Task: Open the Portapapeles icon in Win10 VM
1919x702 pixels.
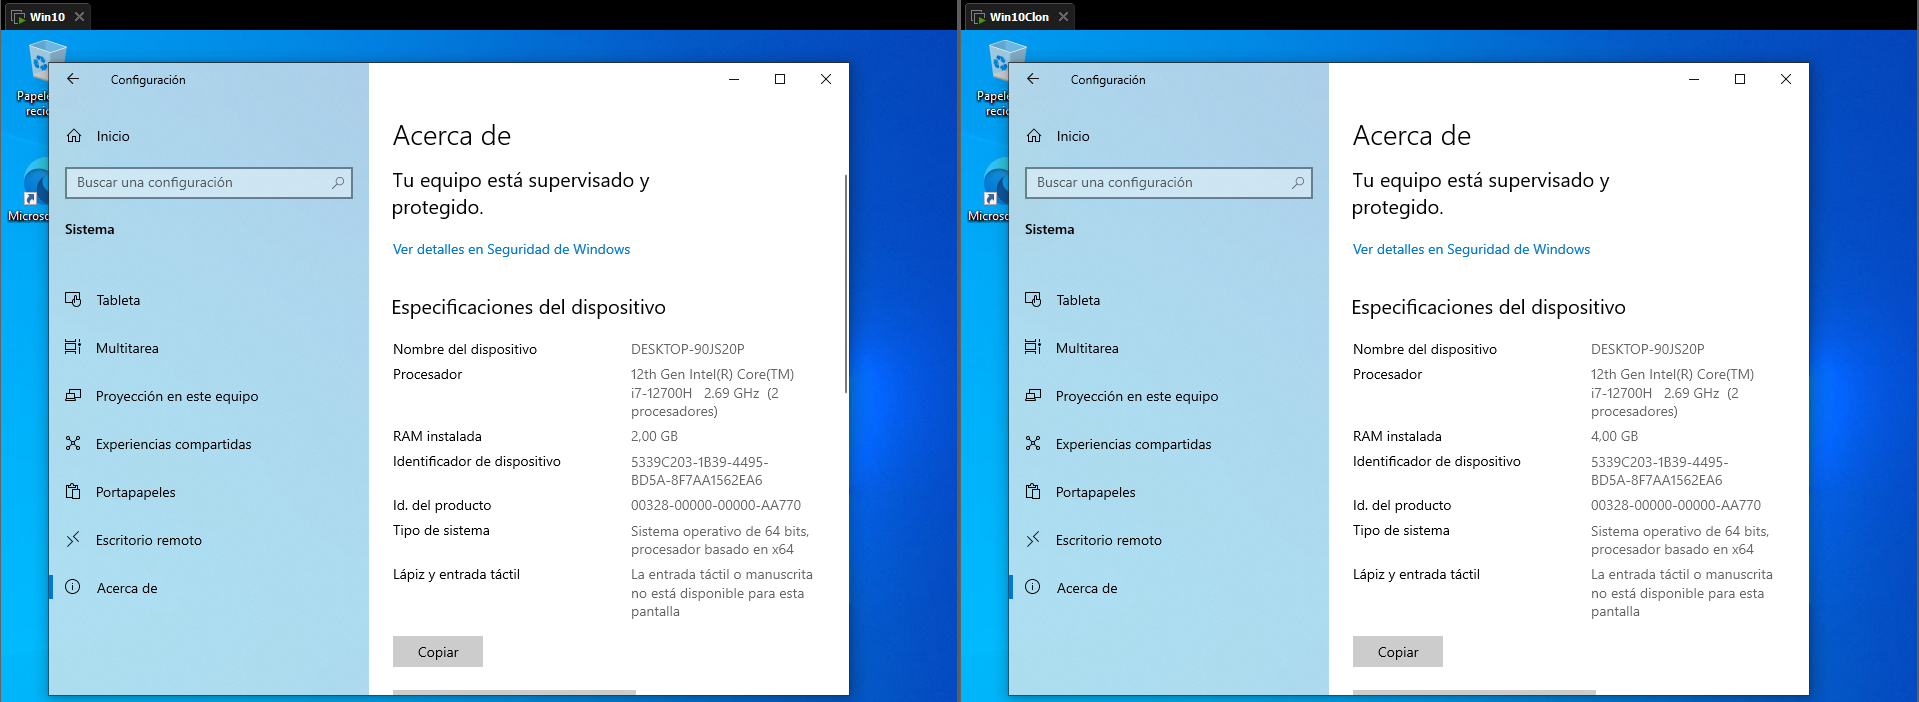Action: (x=73, y=492)
